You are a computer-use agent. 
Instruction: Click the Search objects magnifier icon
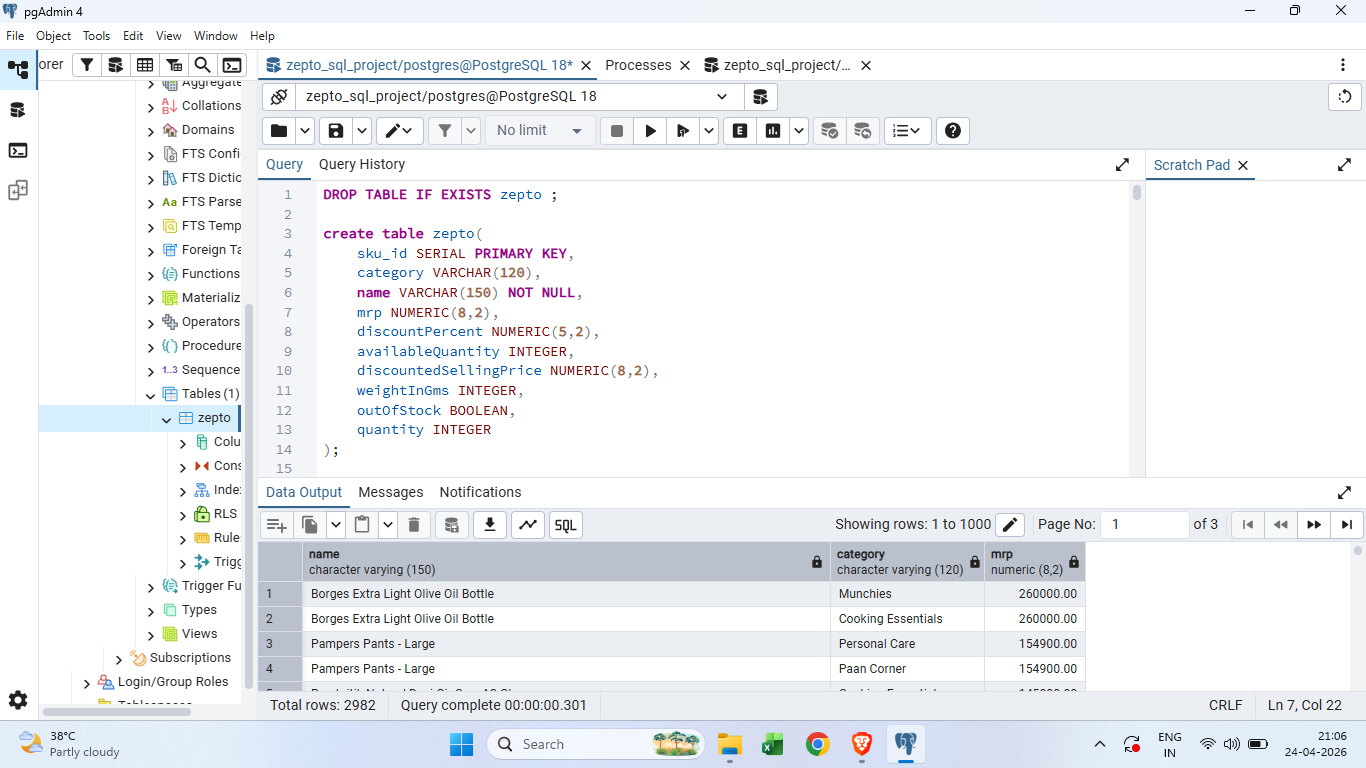pyautogui.click(x=203, y=65)
